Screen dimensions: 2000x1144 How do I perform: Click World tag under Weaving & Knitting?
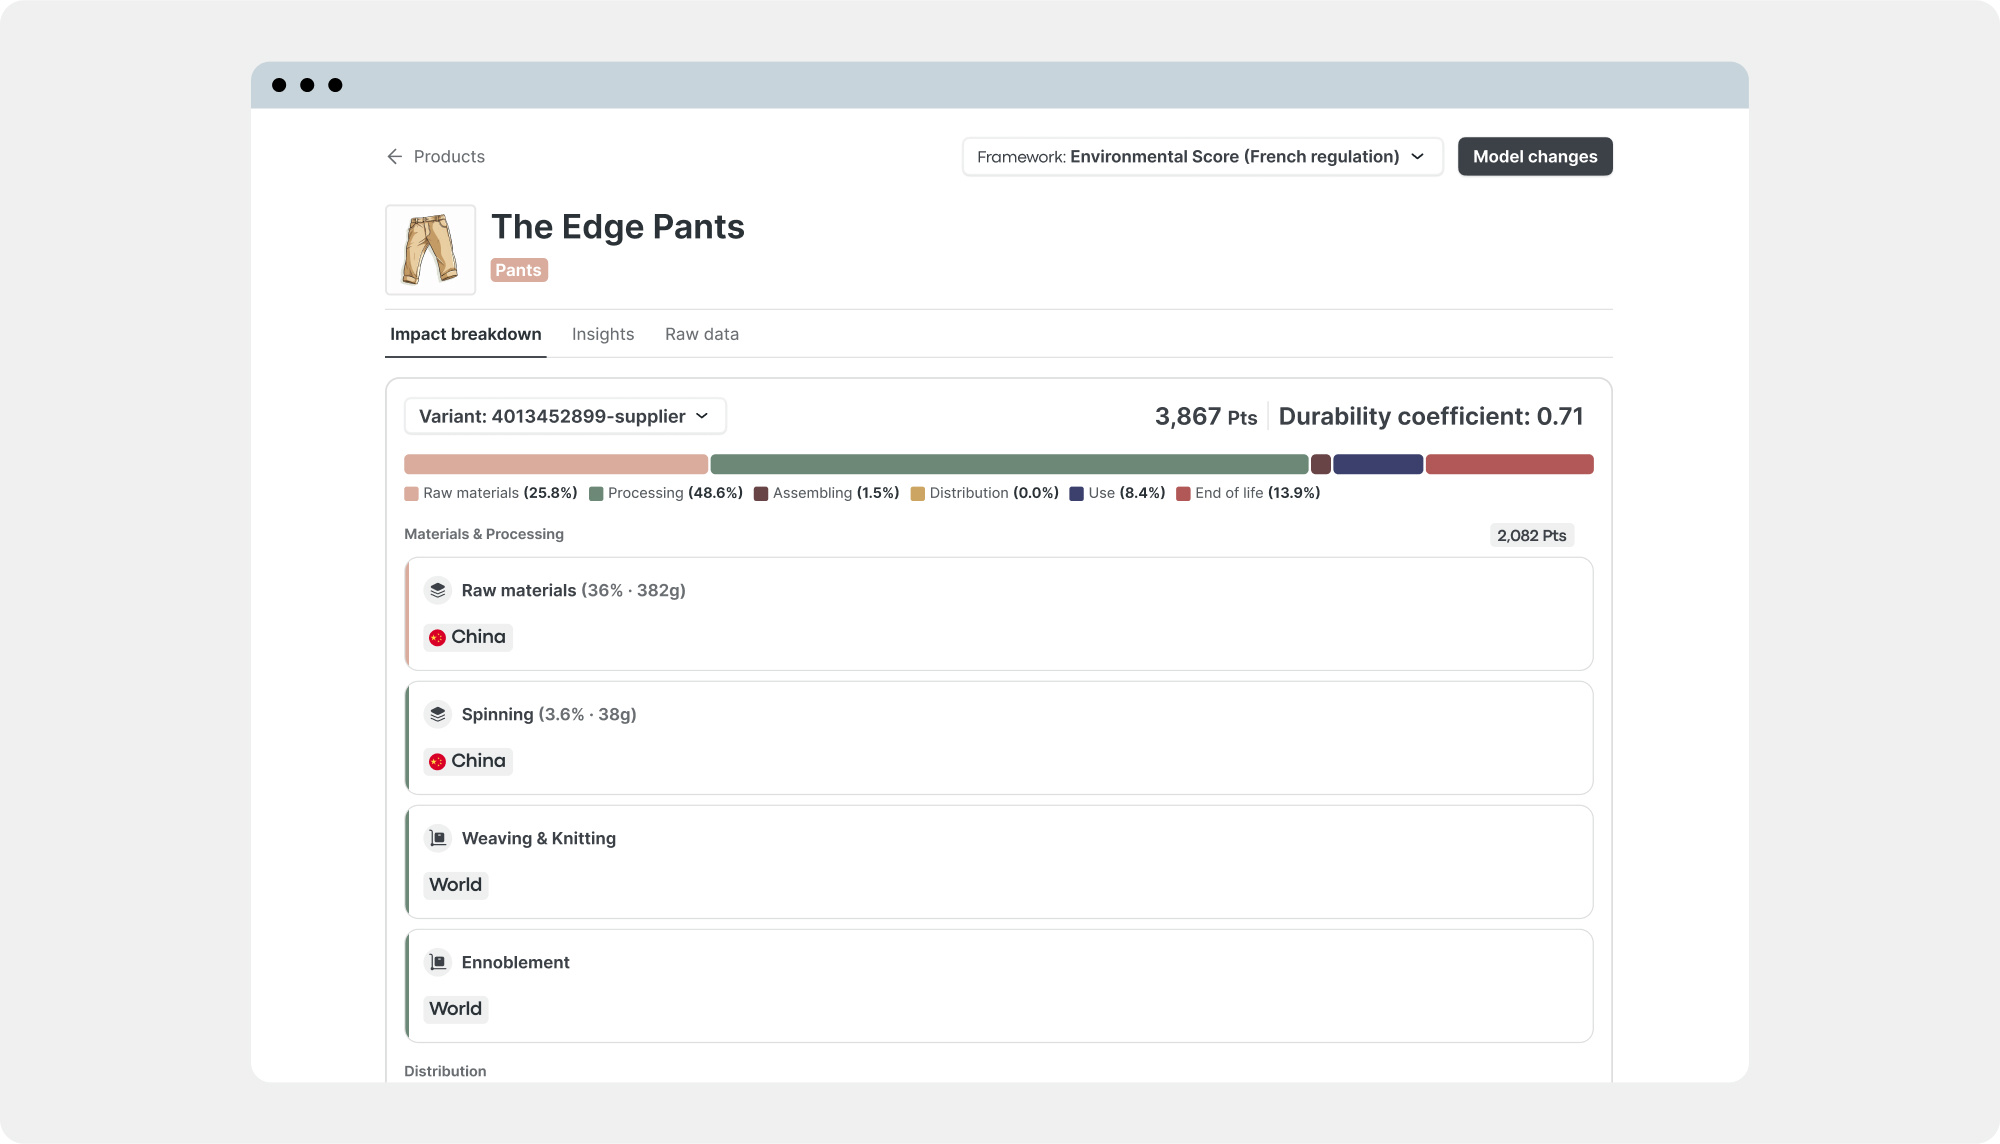click(455, 885)
